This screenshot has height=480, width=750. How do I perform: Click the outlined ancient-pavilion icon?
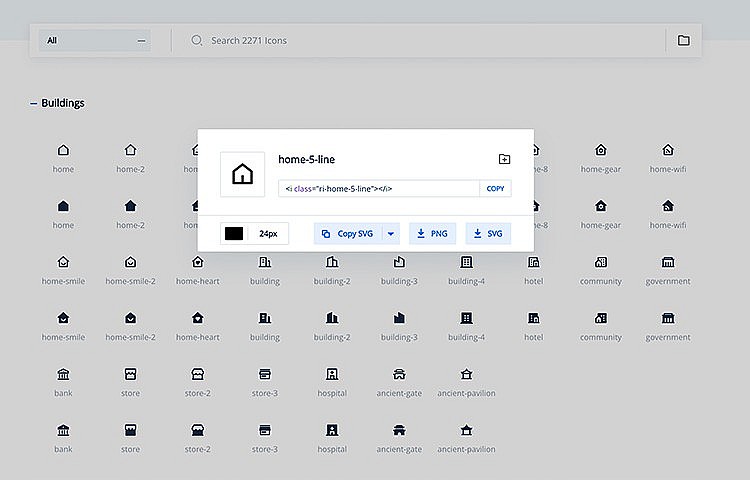(x=466, y=374)
